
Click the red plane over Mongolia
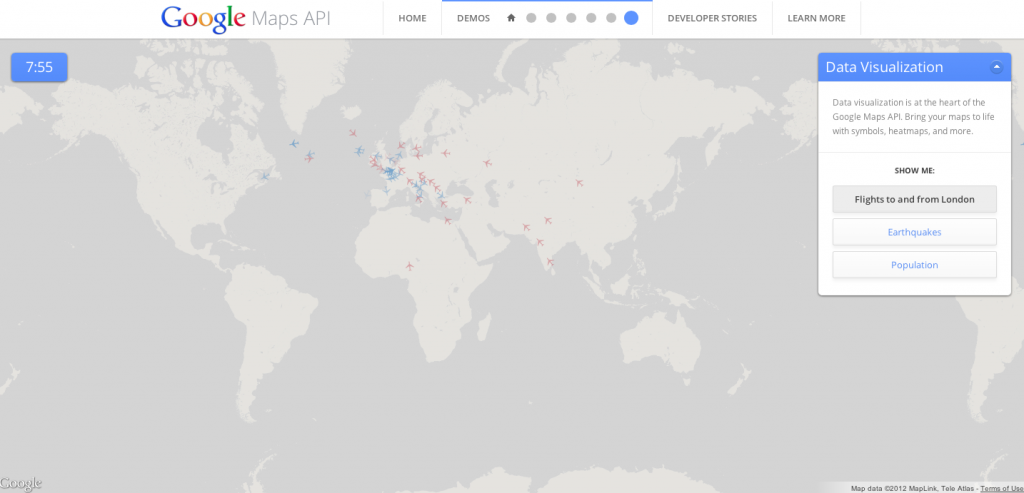pos(579,183)
